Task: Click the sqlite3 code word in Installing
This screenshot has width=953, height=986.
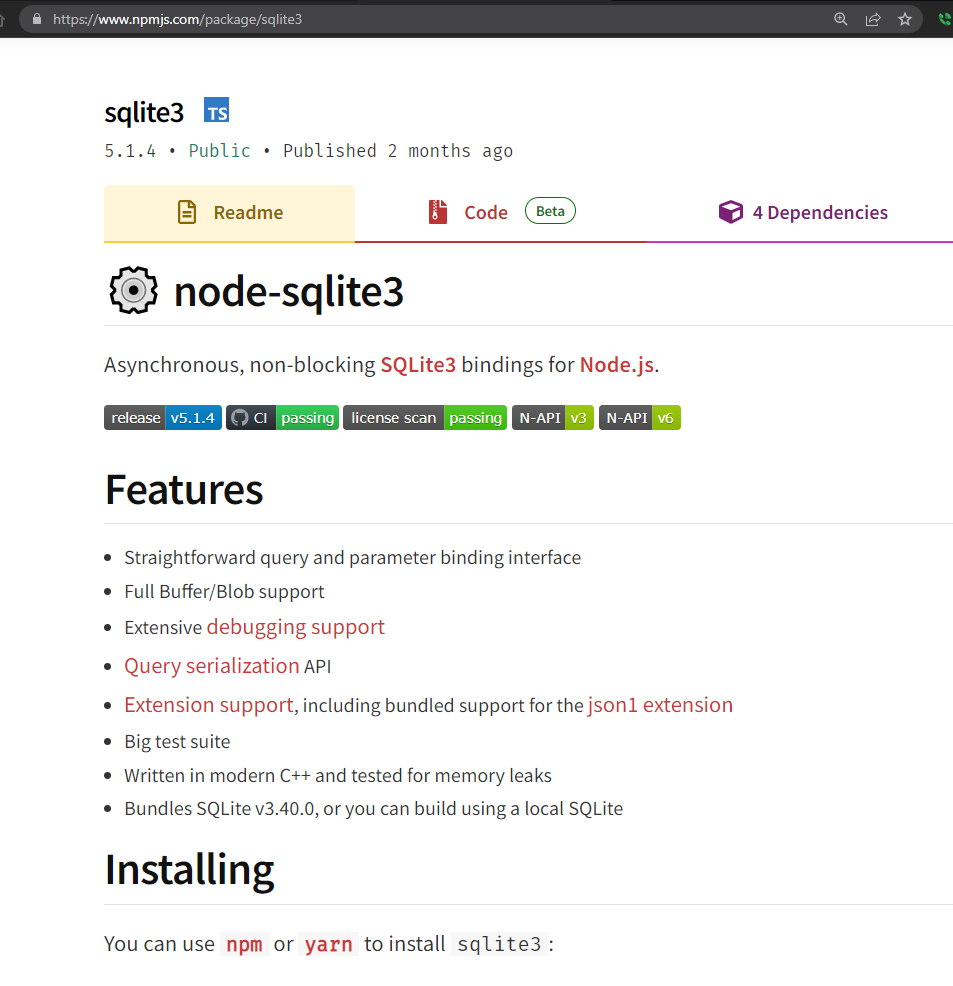Action: (499, 944)
